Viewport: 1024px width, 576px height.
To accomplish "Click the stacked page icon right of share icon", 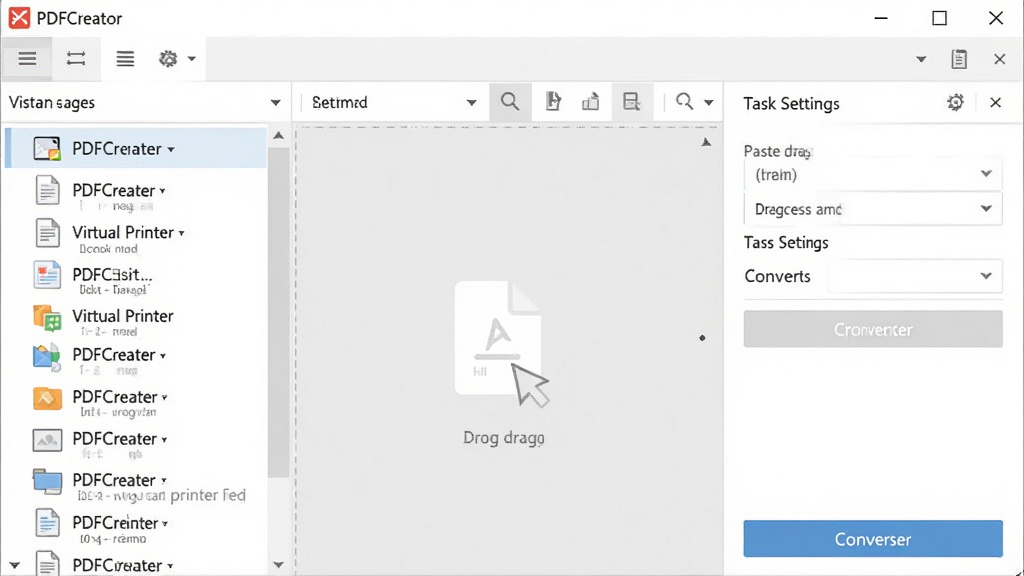I will click(631, 102).
